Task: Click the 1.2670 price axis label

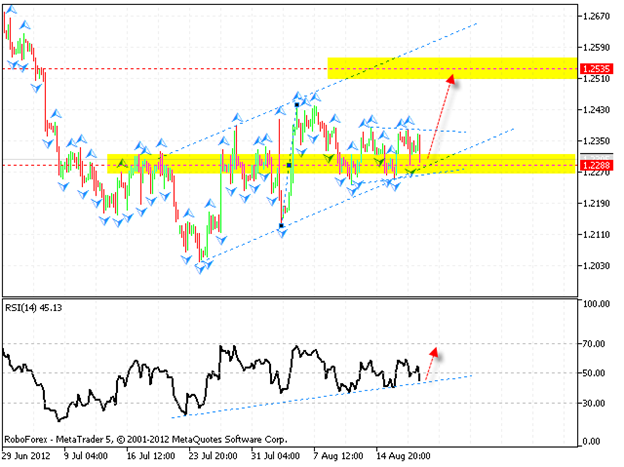Action: click(x=596, y=16)
